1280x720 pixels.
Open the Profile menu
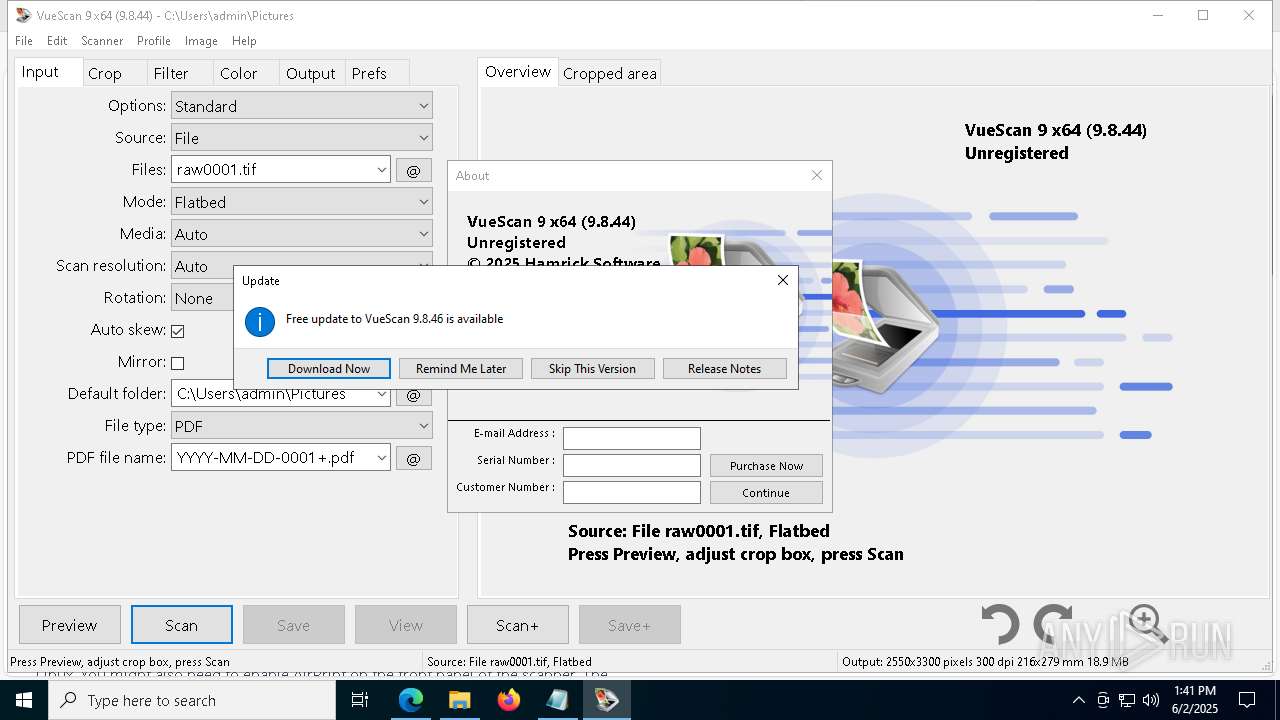click(154, 41)
